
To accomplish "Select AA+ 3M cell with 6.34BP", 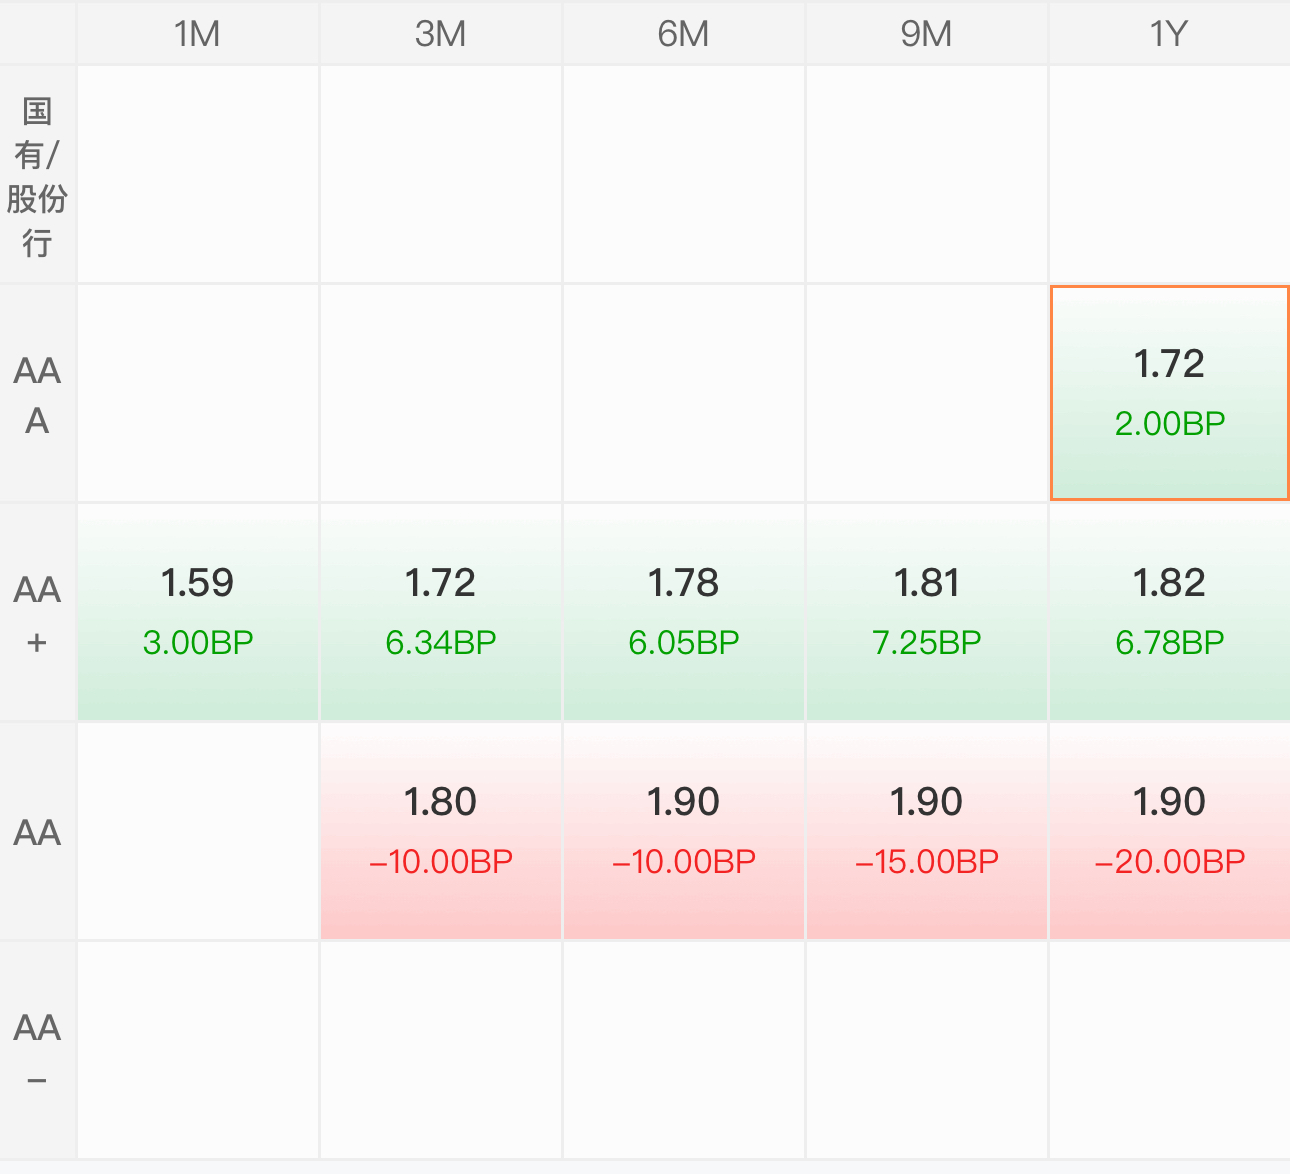I will [x=440, y=612].
